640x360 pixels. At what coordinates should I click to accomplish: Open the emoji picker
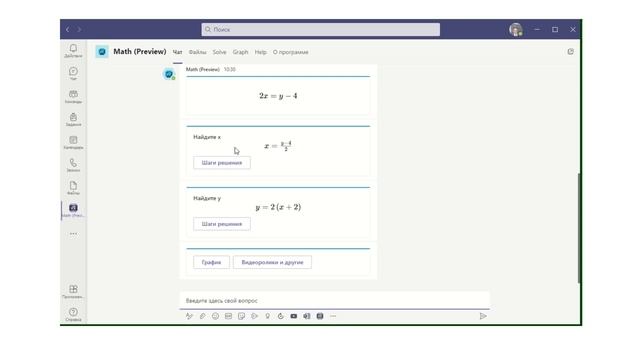(x=215, y=316)
